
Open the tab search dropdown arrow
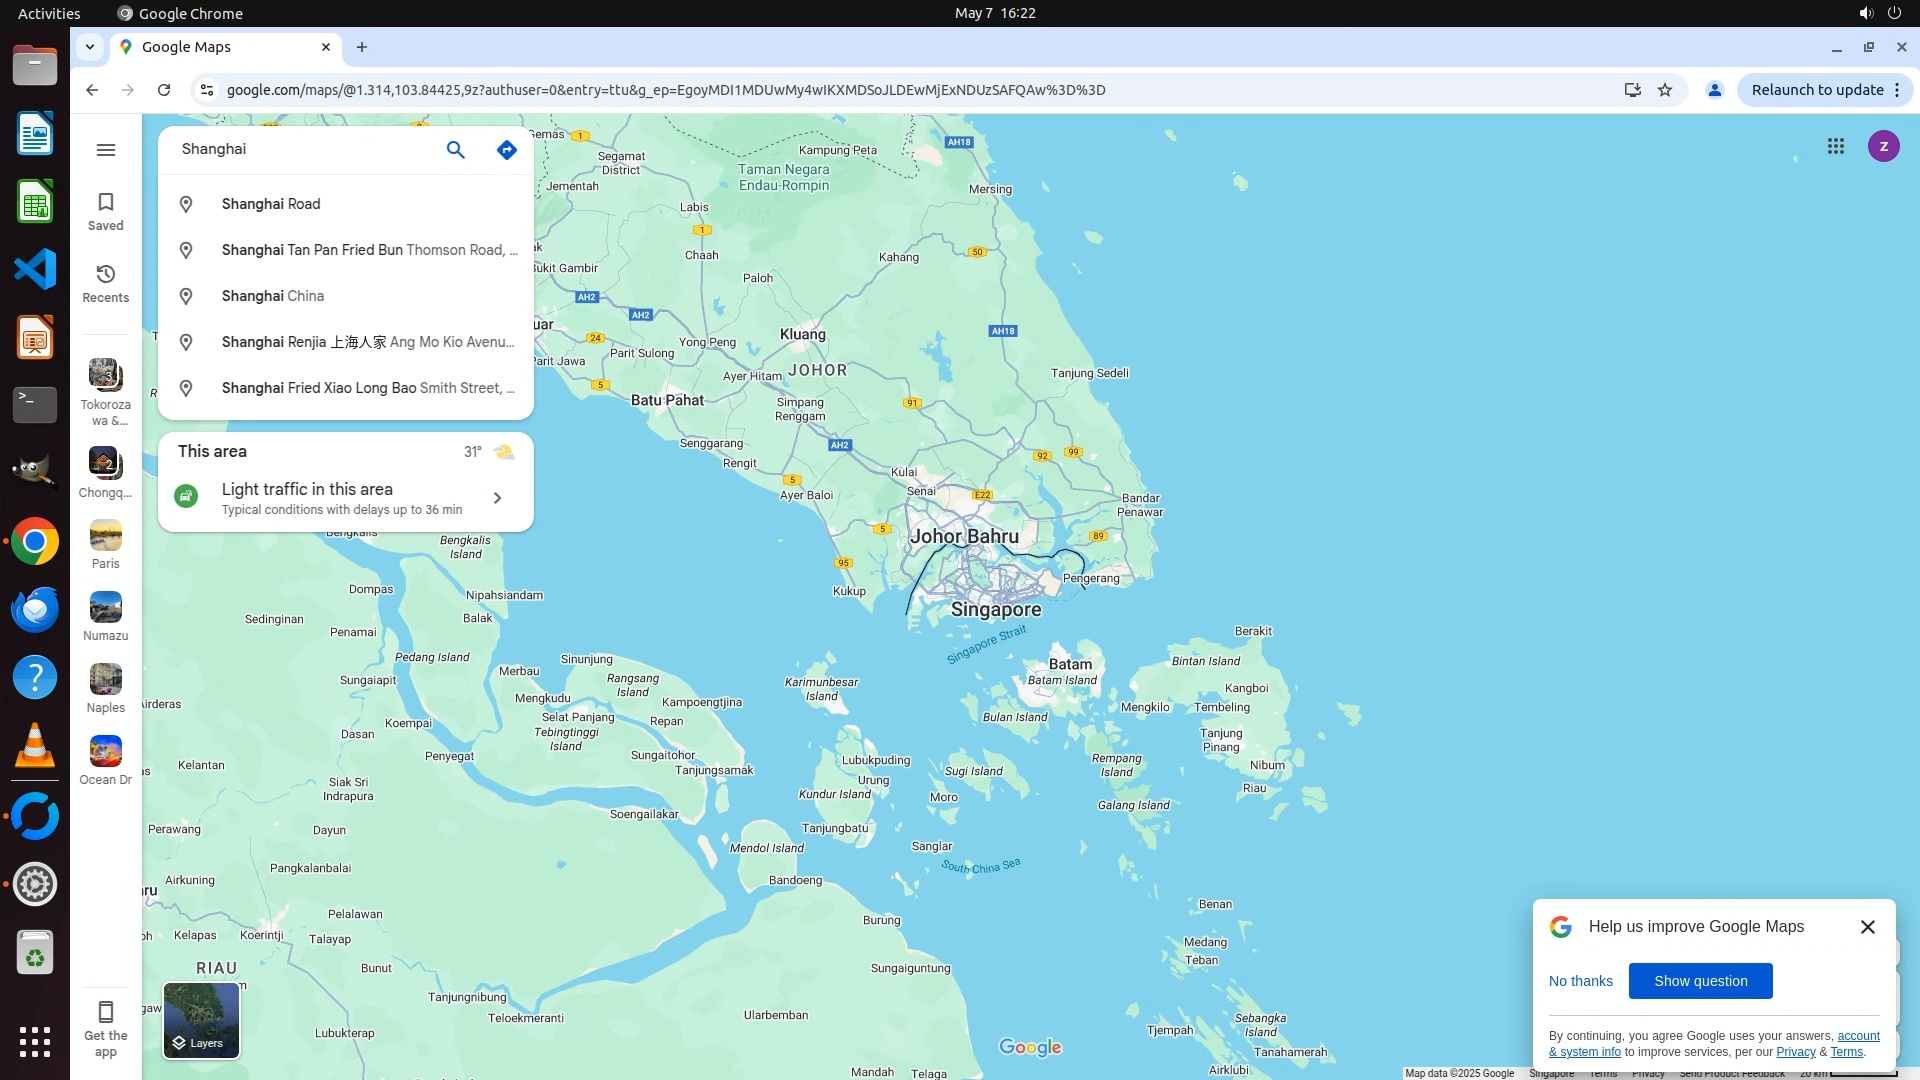90,47
